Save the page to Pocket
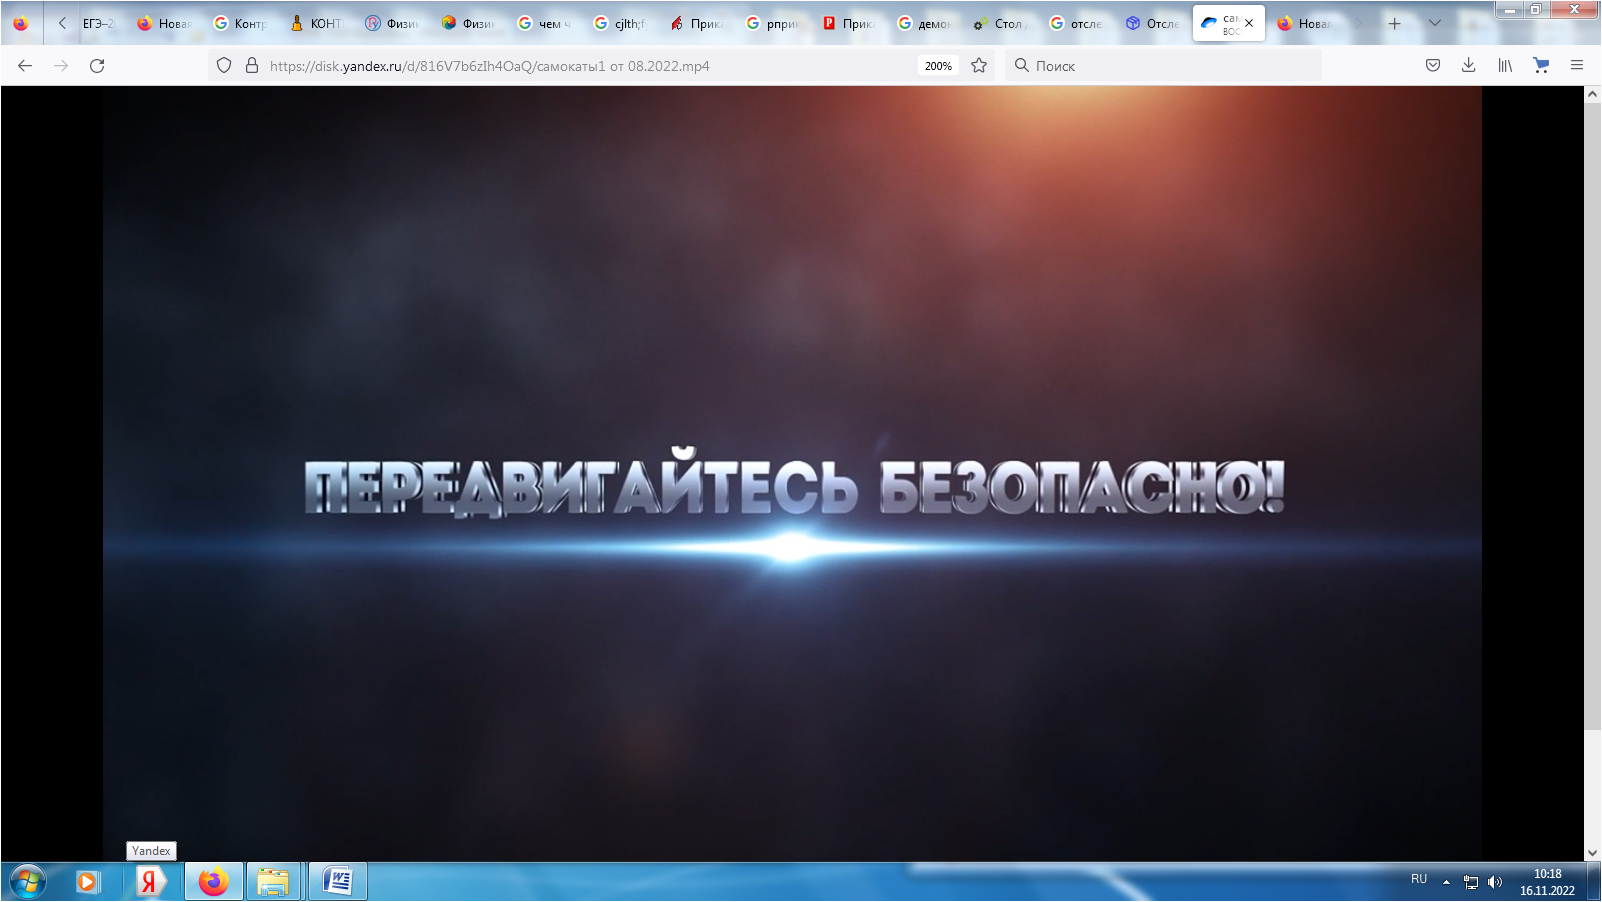 coord(1433,66)
